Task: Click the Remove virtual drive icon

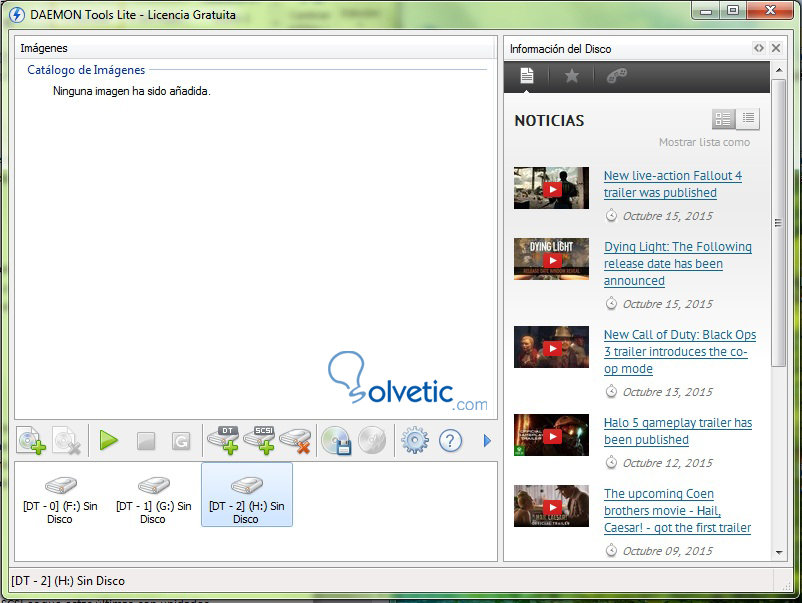Action: [295, 440]
